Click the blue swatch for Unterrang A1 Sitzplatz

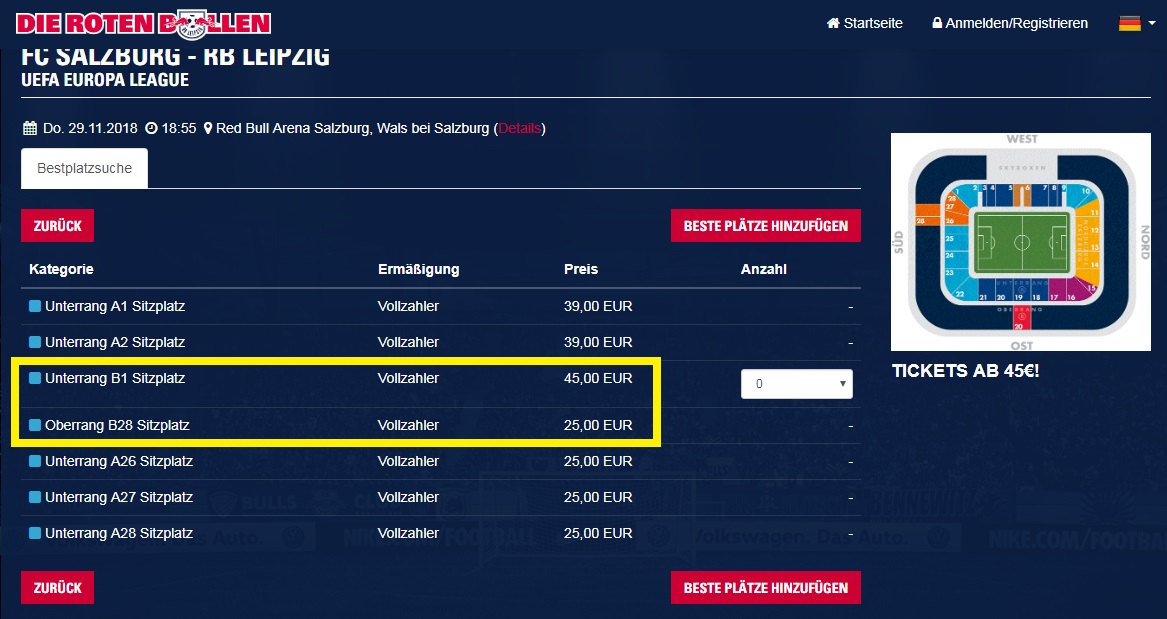[x=34, y=306]
